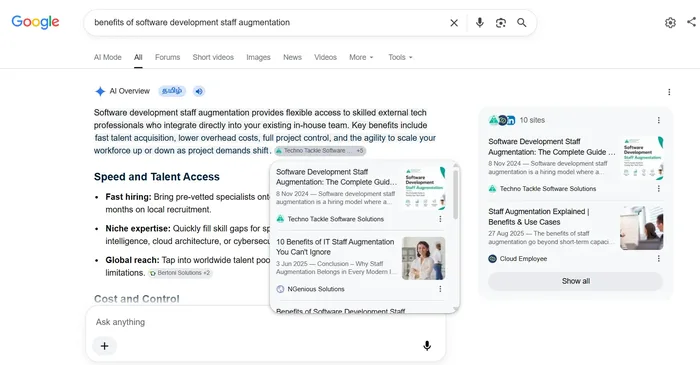Click the plus button in Ask anything
Screen dimensions: 700x365
click(104, 346)
